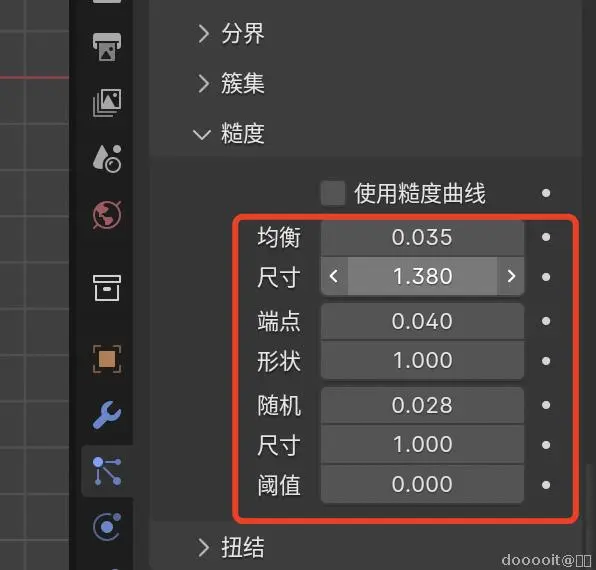Viewport: 596px width, 570px height.
Task: Click keyframe dot beside 均衡 0.035
Action: coord(546,238)
